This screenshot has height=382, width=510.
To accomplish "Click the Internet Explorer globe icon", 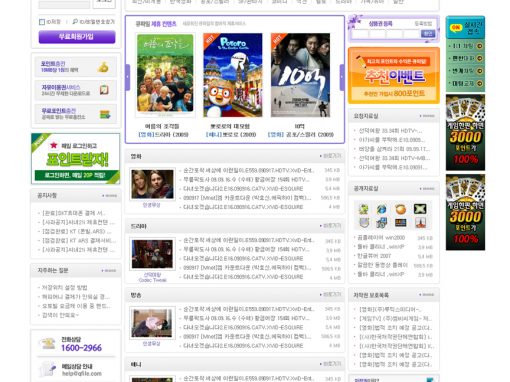I will [x=382, y=209].
